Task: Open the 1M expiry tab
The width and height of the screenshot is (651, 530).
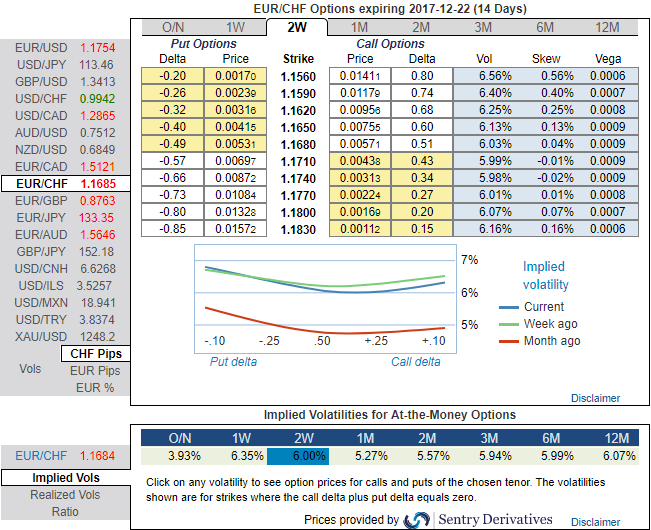Action: (x=359, y=27)
